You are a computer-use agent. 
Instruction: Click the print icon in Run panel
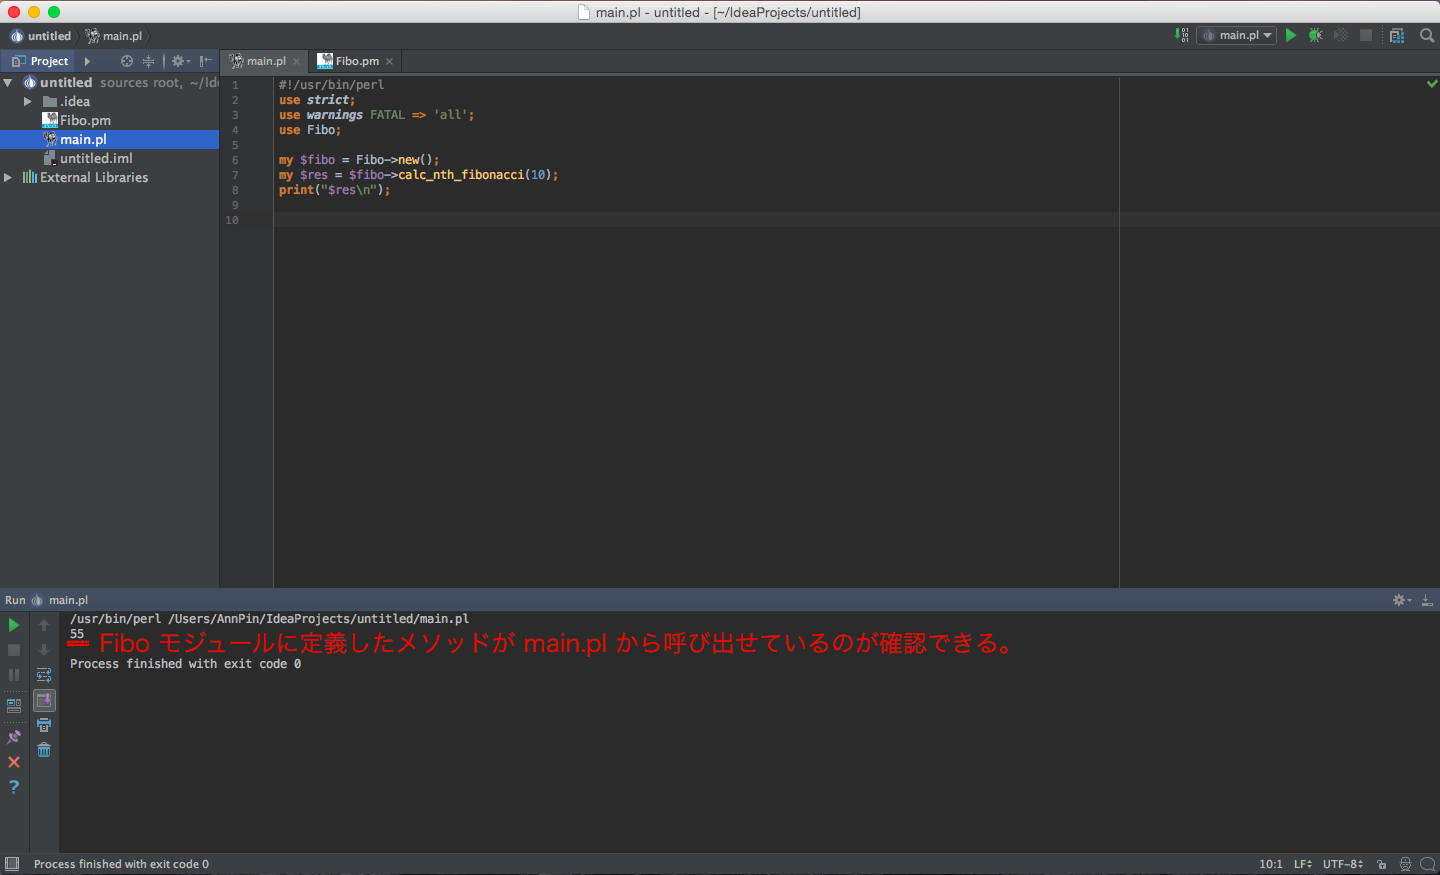(44, 725)
